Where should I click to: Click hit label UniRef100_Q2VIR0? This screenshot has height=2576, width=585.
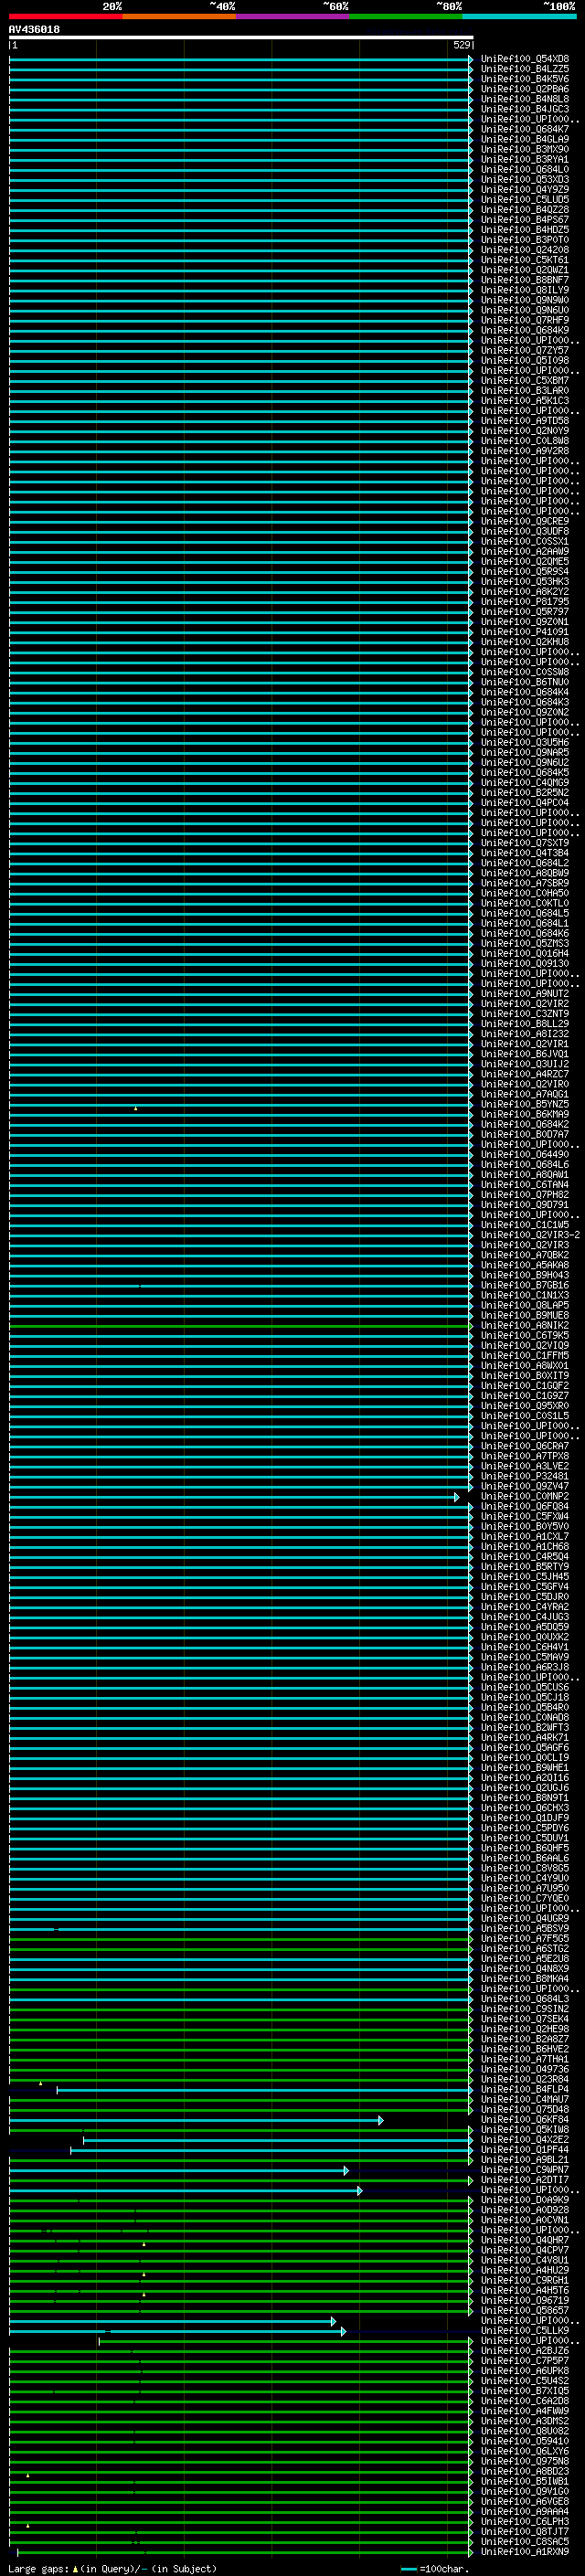525,1084
